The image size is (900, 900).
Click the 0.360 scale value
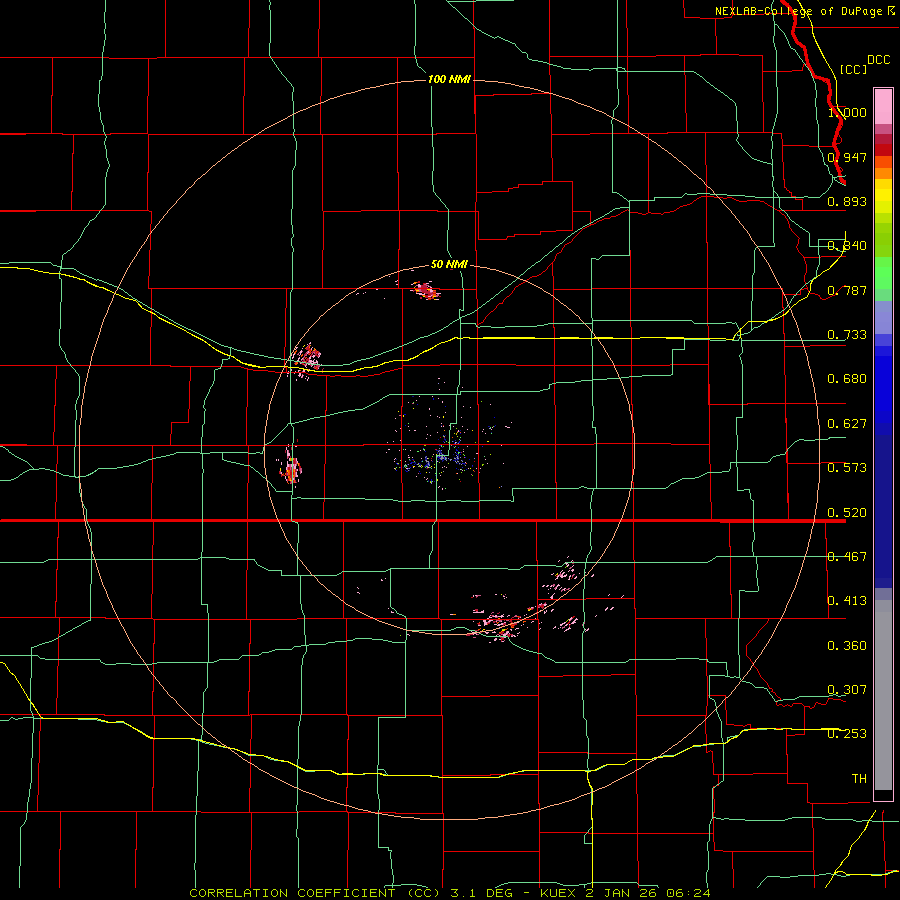pyautogui.click(x=847, y=646)
